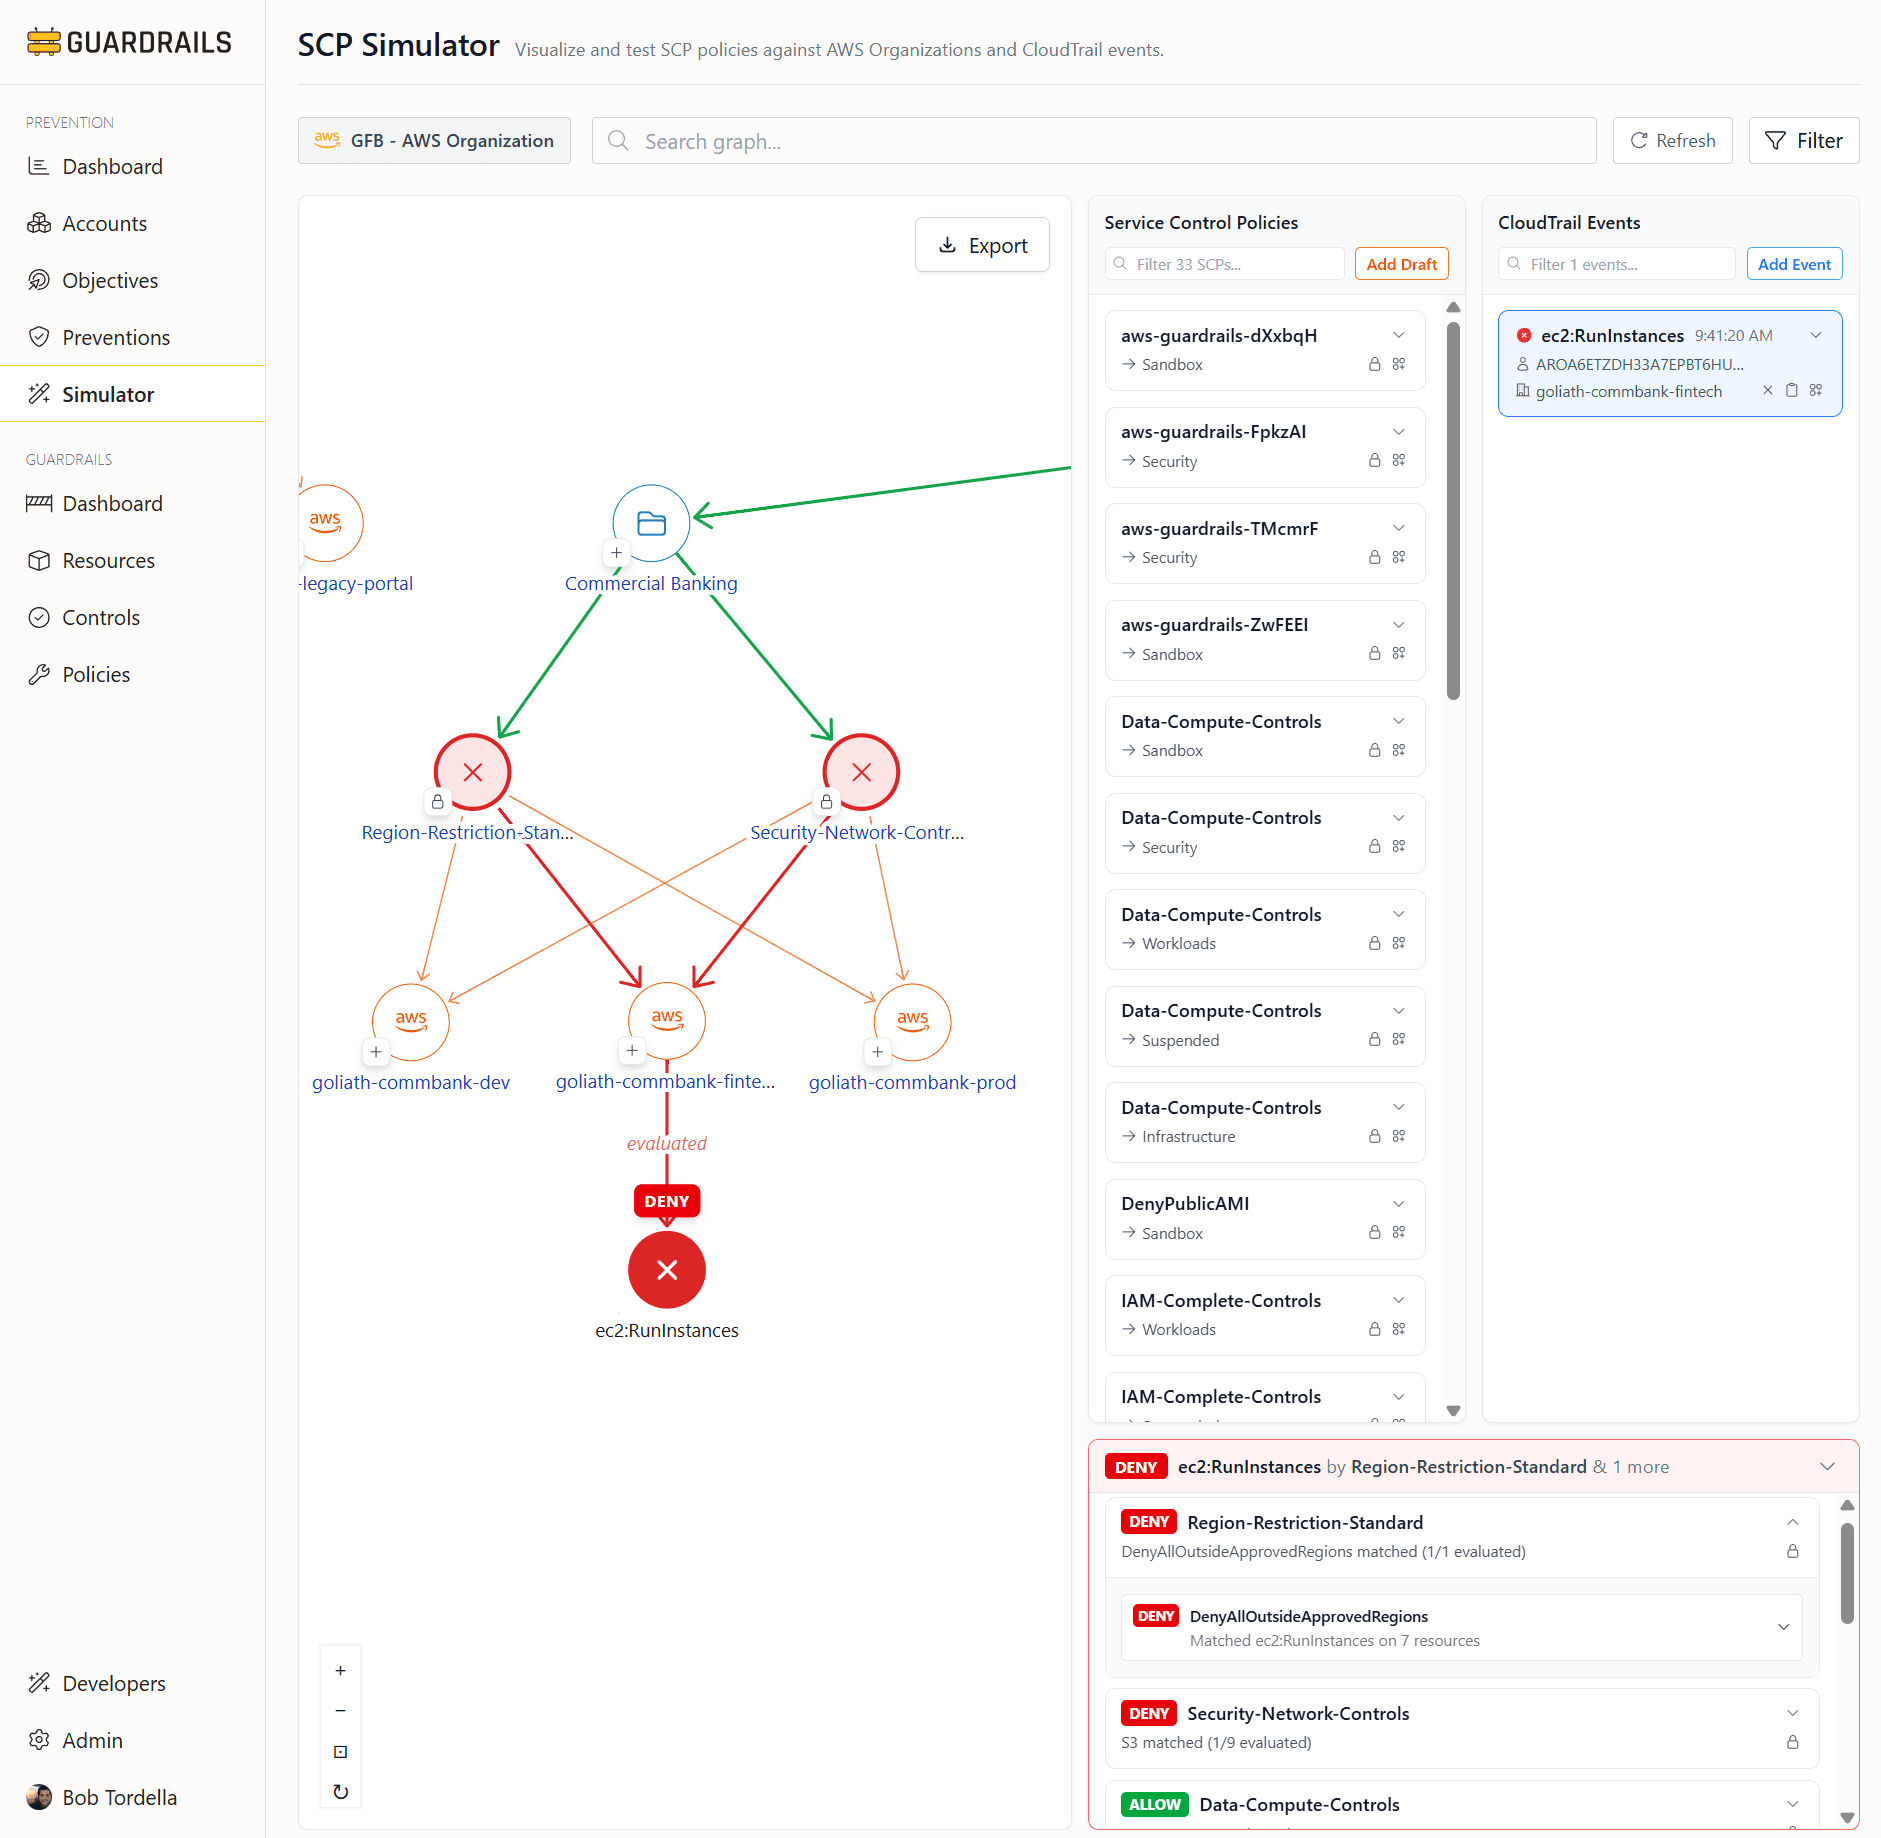Toggle lock on Region-Restriction-Standard result
This screenshot has height=1838, width=1881.
click(1792, 1551)
